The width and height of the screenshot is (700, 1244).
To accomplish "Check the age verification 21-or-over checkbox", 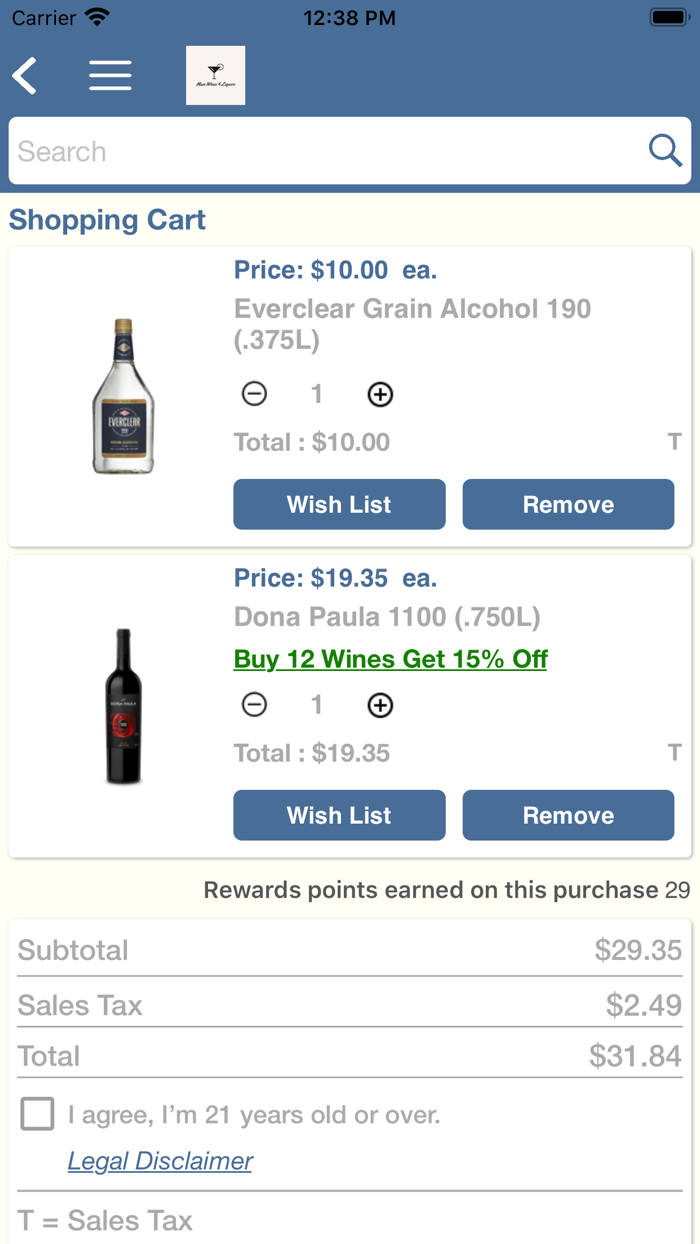I will click(36, 1113).
